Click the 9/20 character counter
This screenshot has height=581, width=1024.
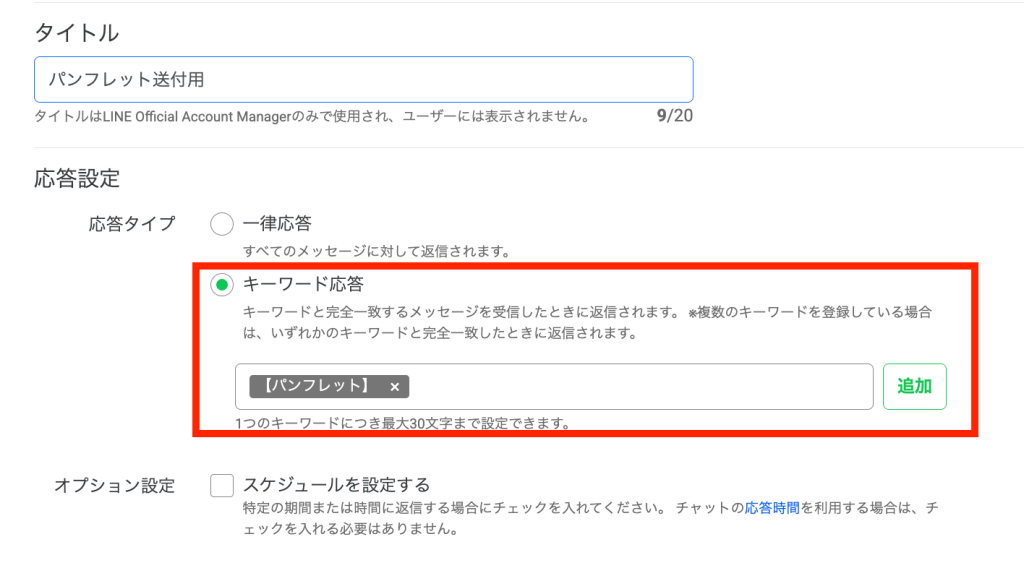[676, 116]
